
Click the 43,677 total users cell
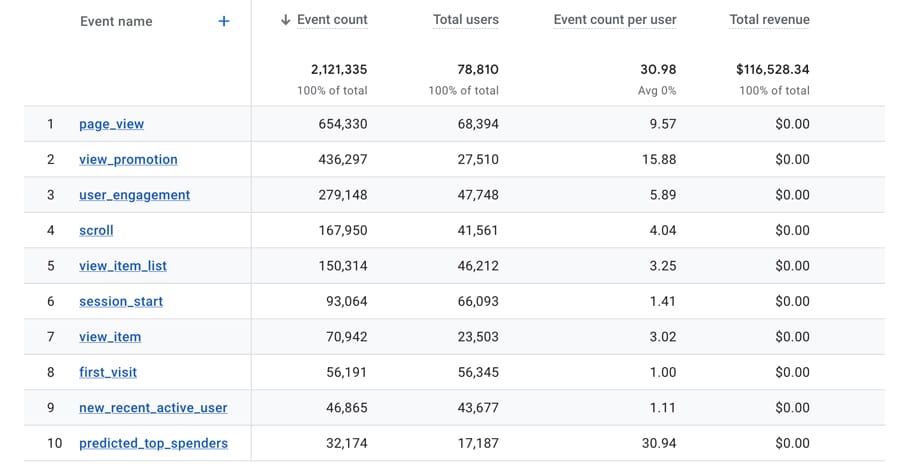[478, 408]
